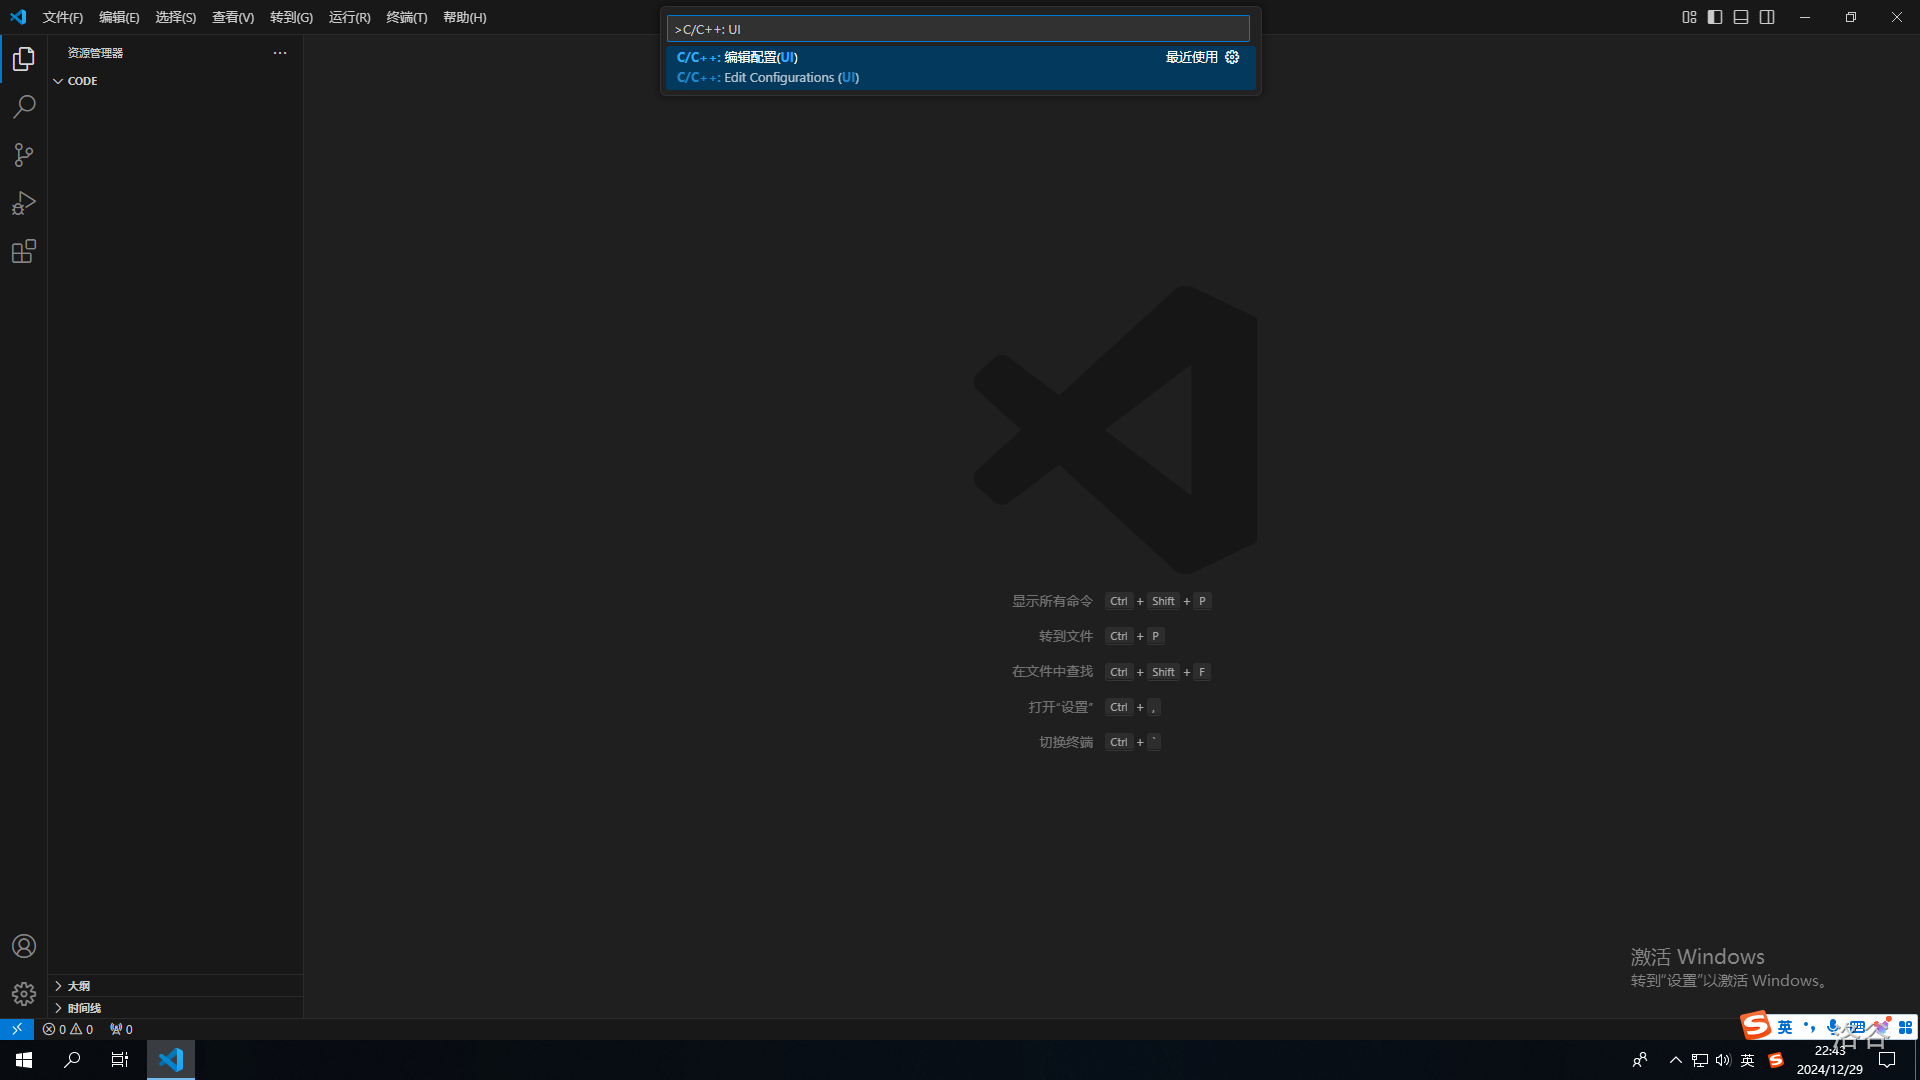
Task: Expand the 时间线 timeline section
Action: click(x=84, y=1008)
